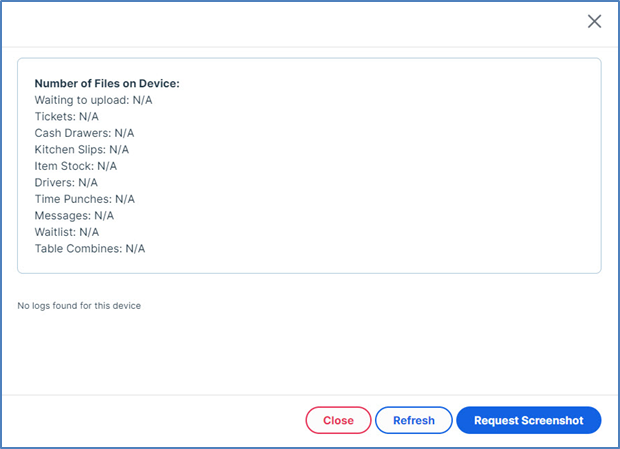Click the N/A value beside Table Combines
This screenshot has height=449, width=620.
(x=135, y=248)
